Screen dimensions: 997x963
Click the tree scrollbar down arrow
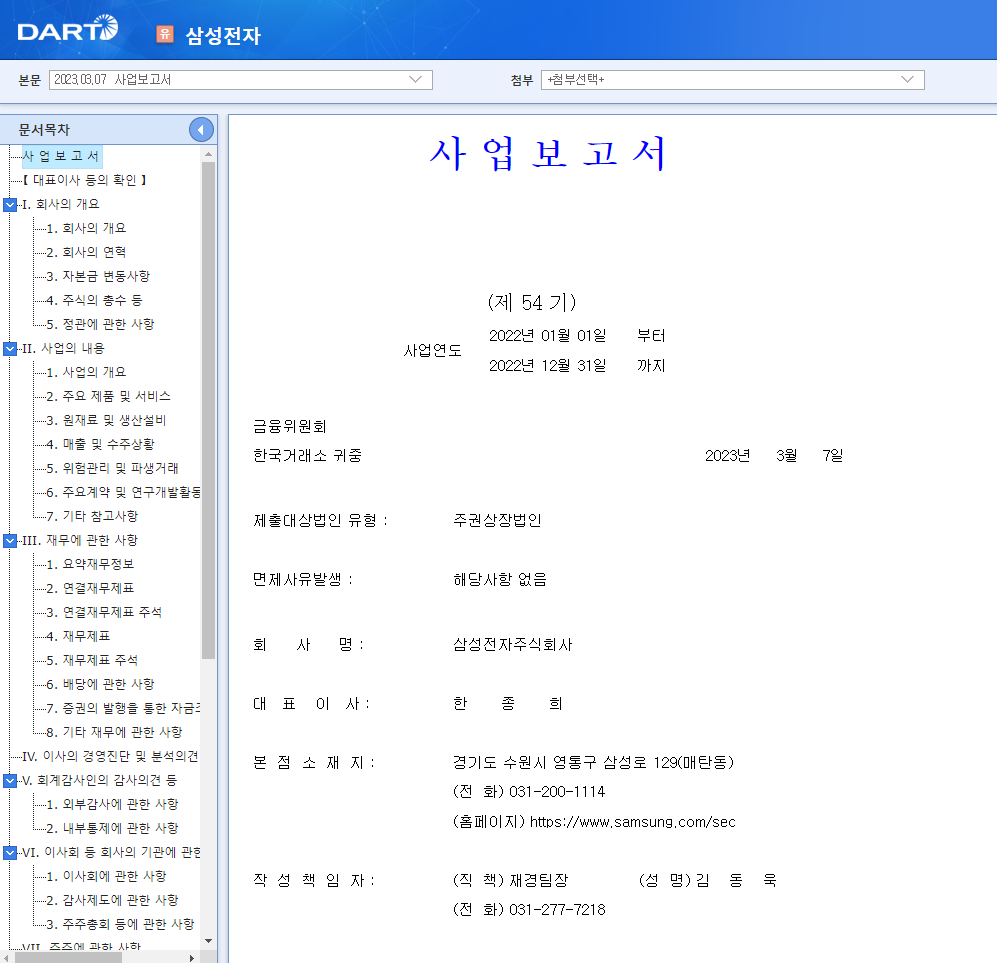pos(209,941)
